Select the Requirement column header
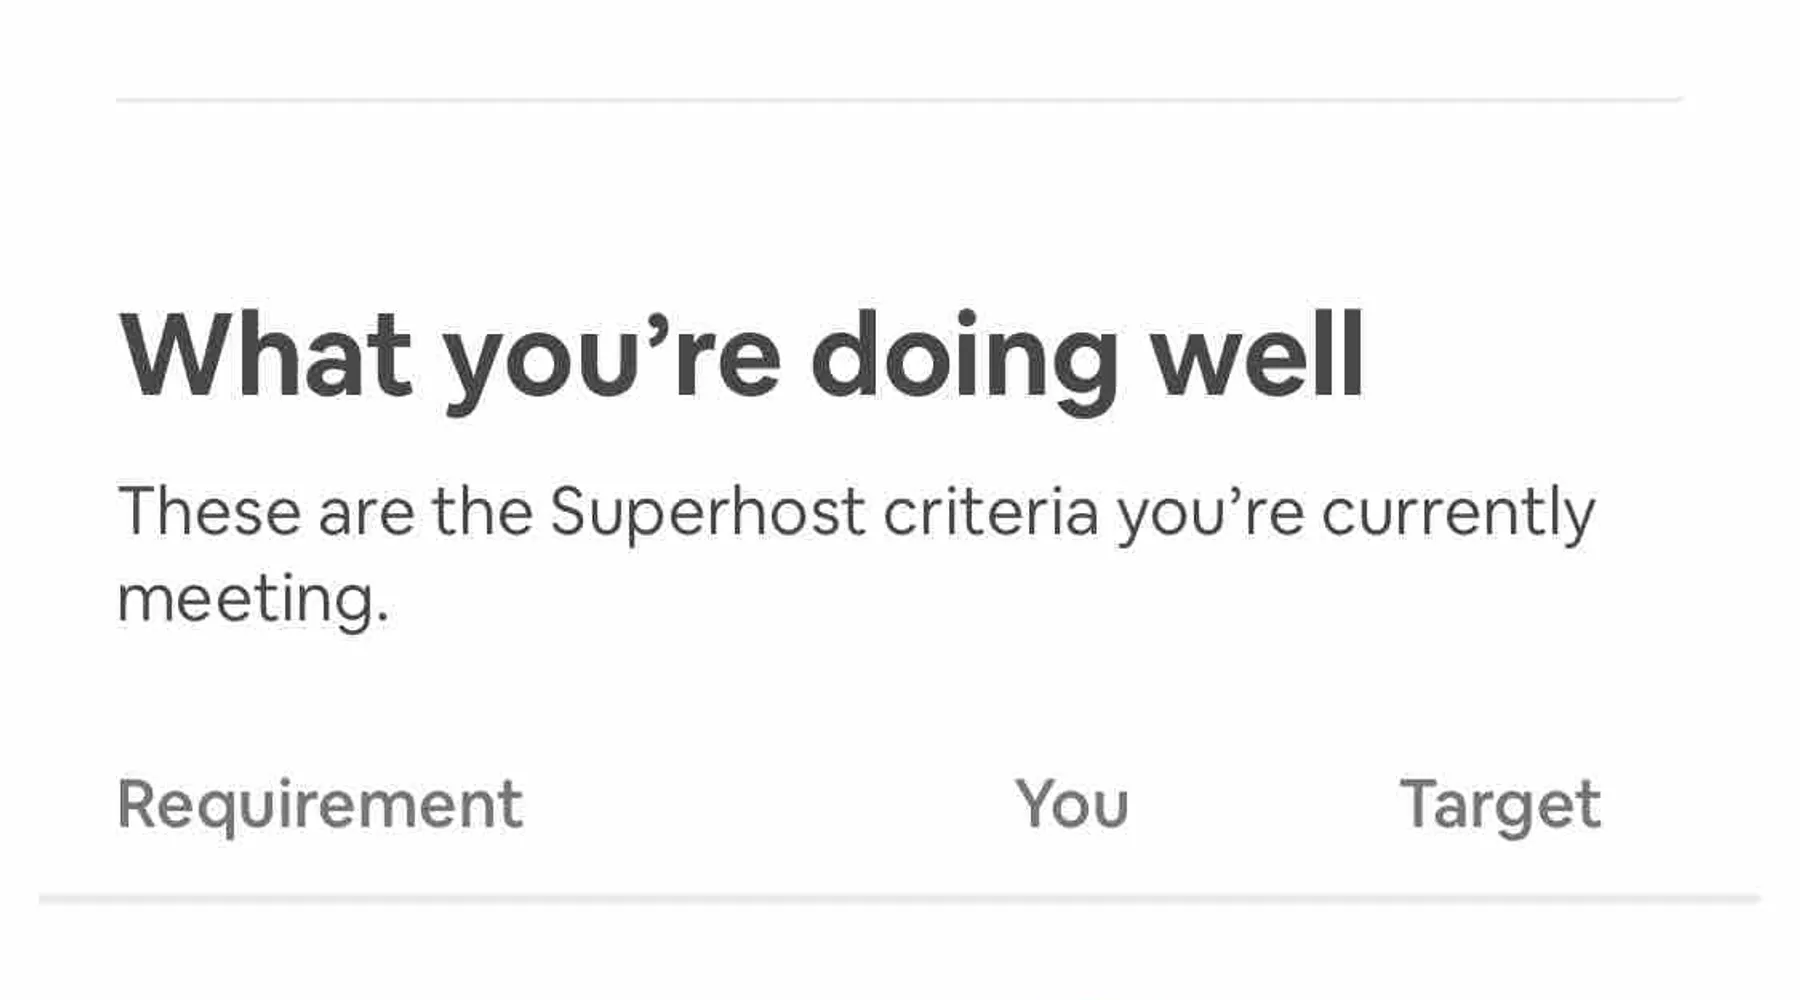 (x=320, y=805)
